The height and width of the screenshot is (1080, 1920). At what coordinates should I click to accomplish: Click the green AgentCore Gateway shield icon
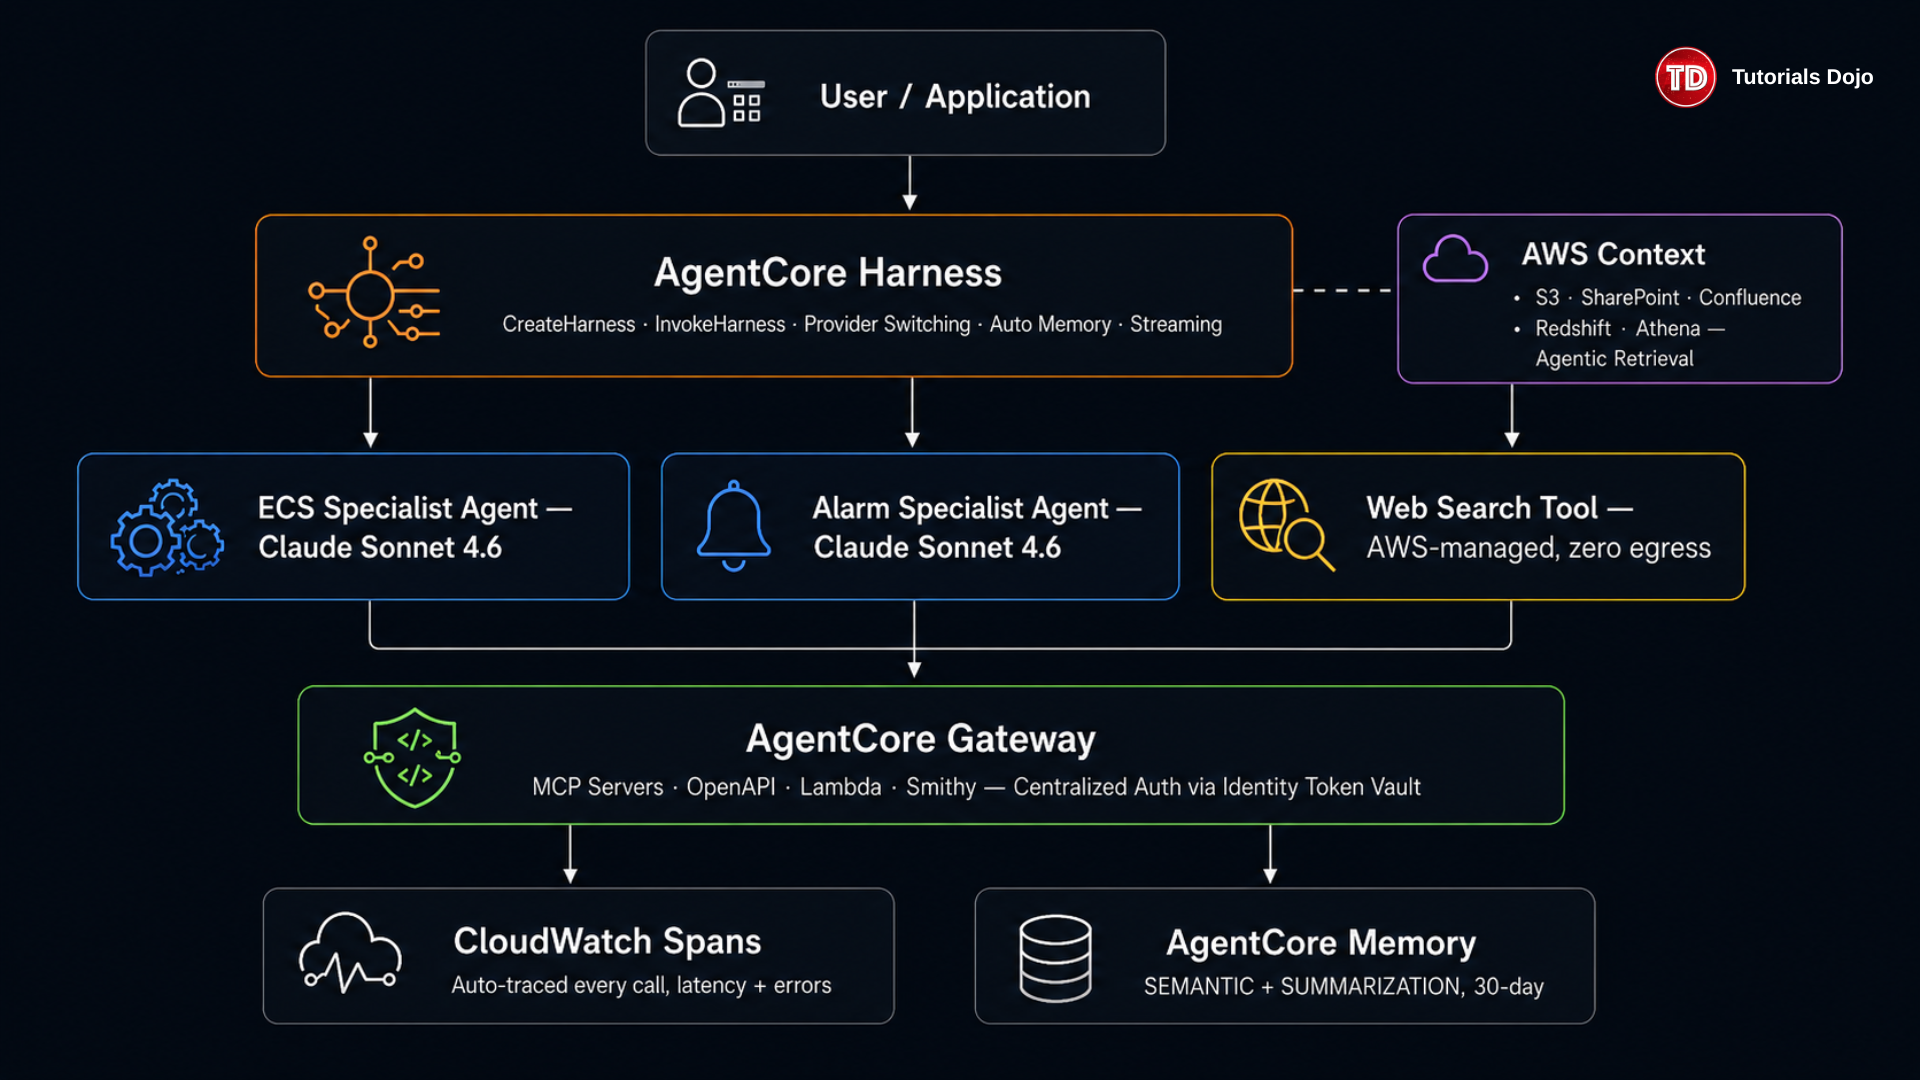413,757
